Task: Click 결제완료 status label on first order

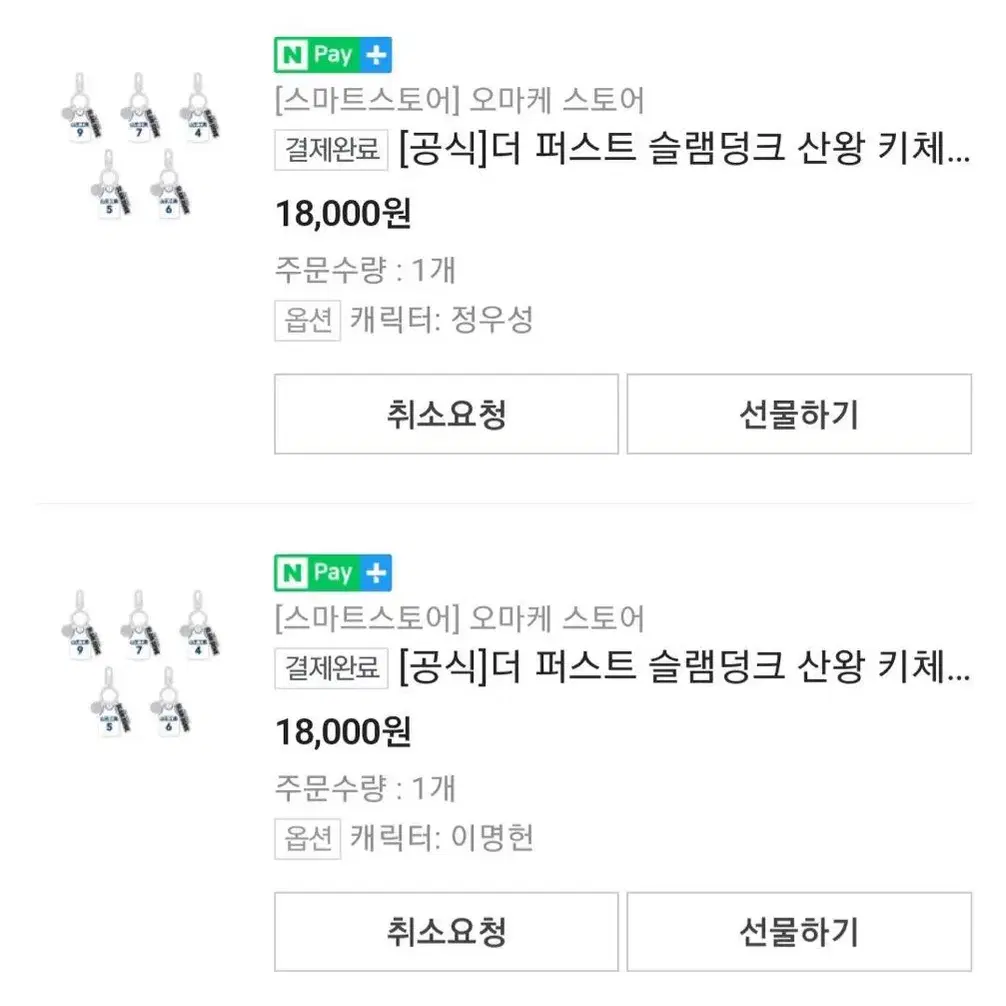Action: (331, 150)
